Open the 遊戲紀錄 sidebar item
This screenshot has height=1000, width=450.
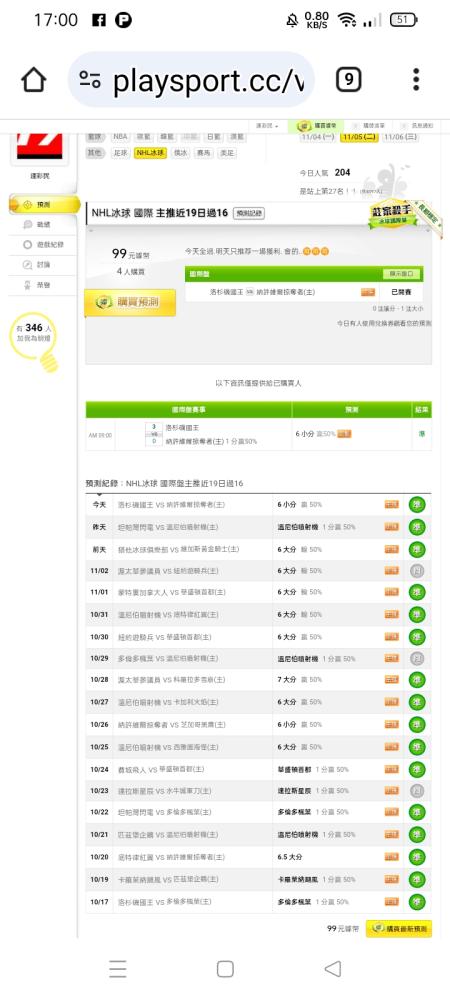43,244
